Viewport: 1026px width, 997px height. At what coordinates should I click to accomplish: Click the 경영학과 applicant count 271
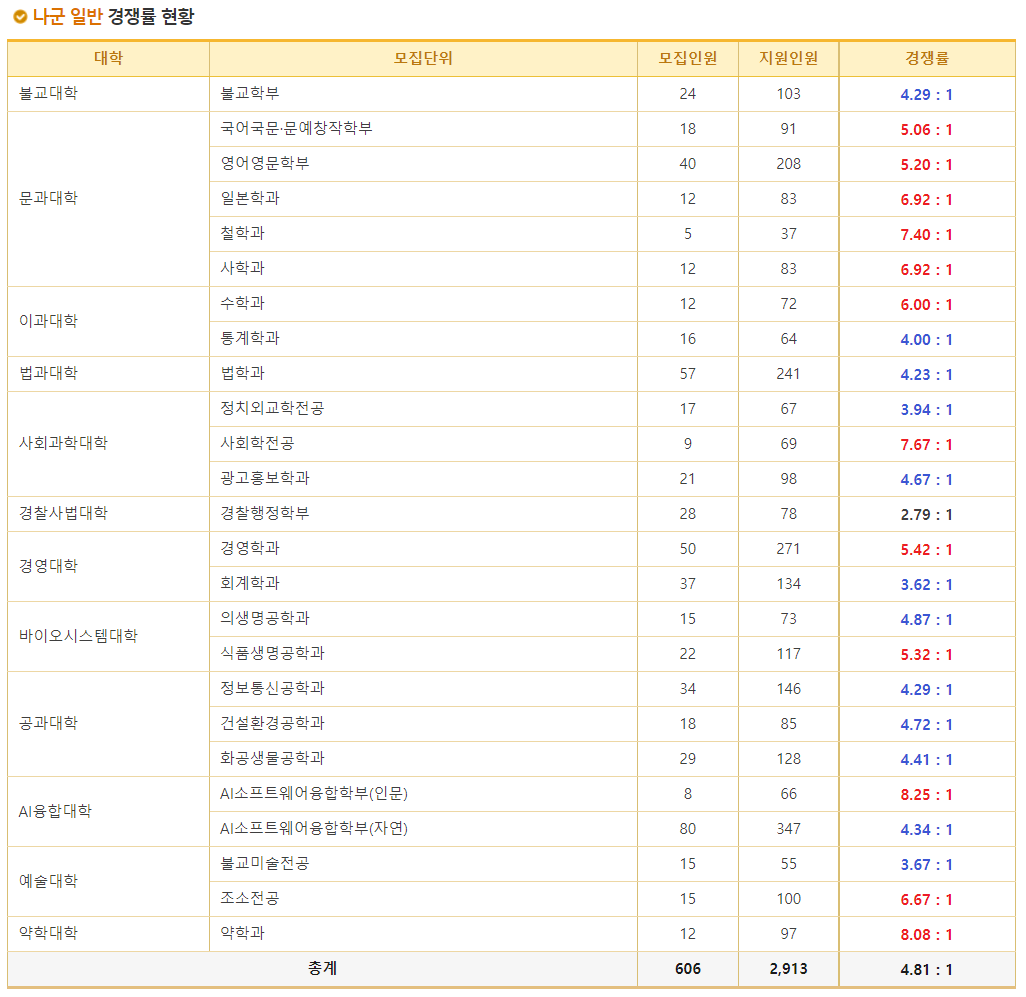[x=787, y=548]
